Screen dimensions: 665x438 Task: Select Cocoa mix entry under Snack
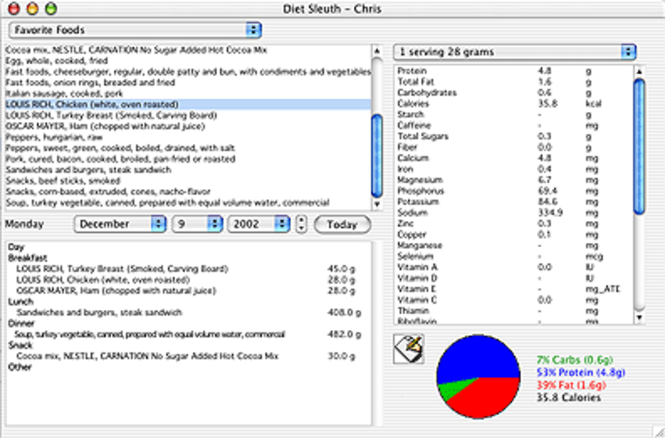[189, 356]
